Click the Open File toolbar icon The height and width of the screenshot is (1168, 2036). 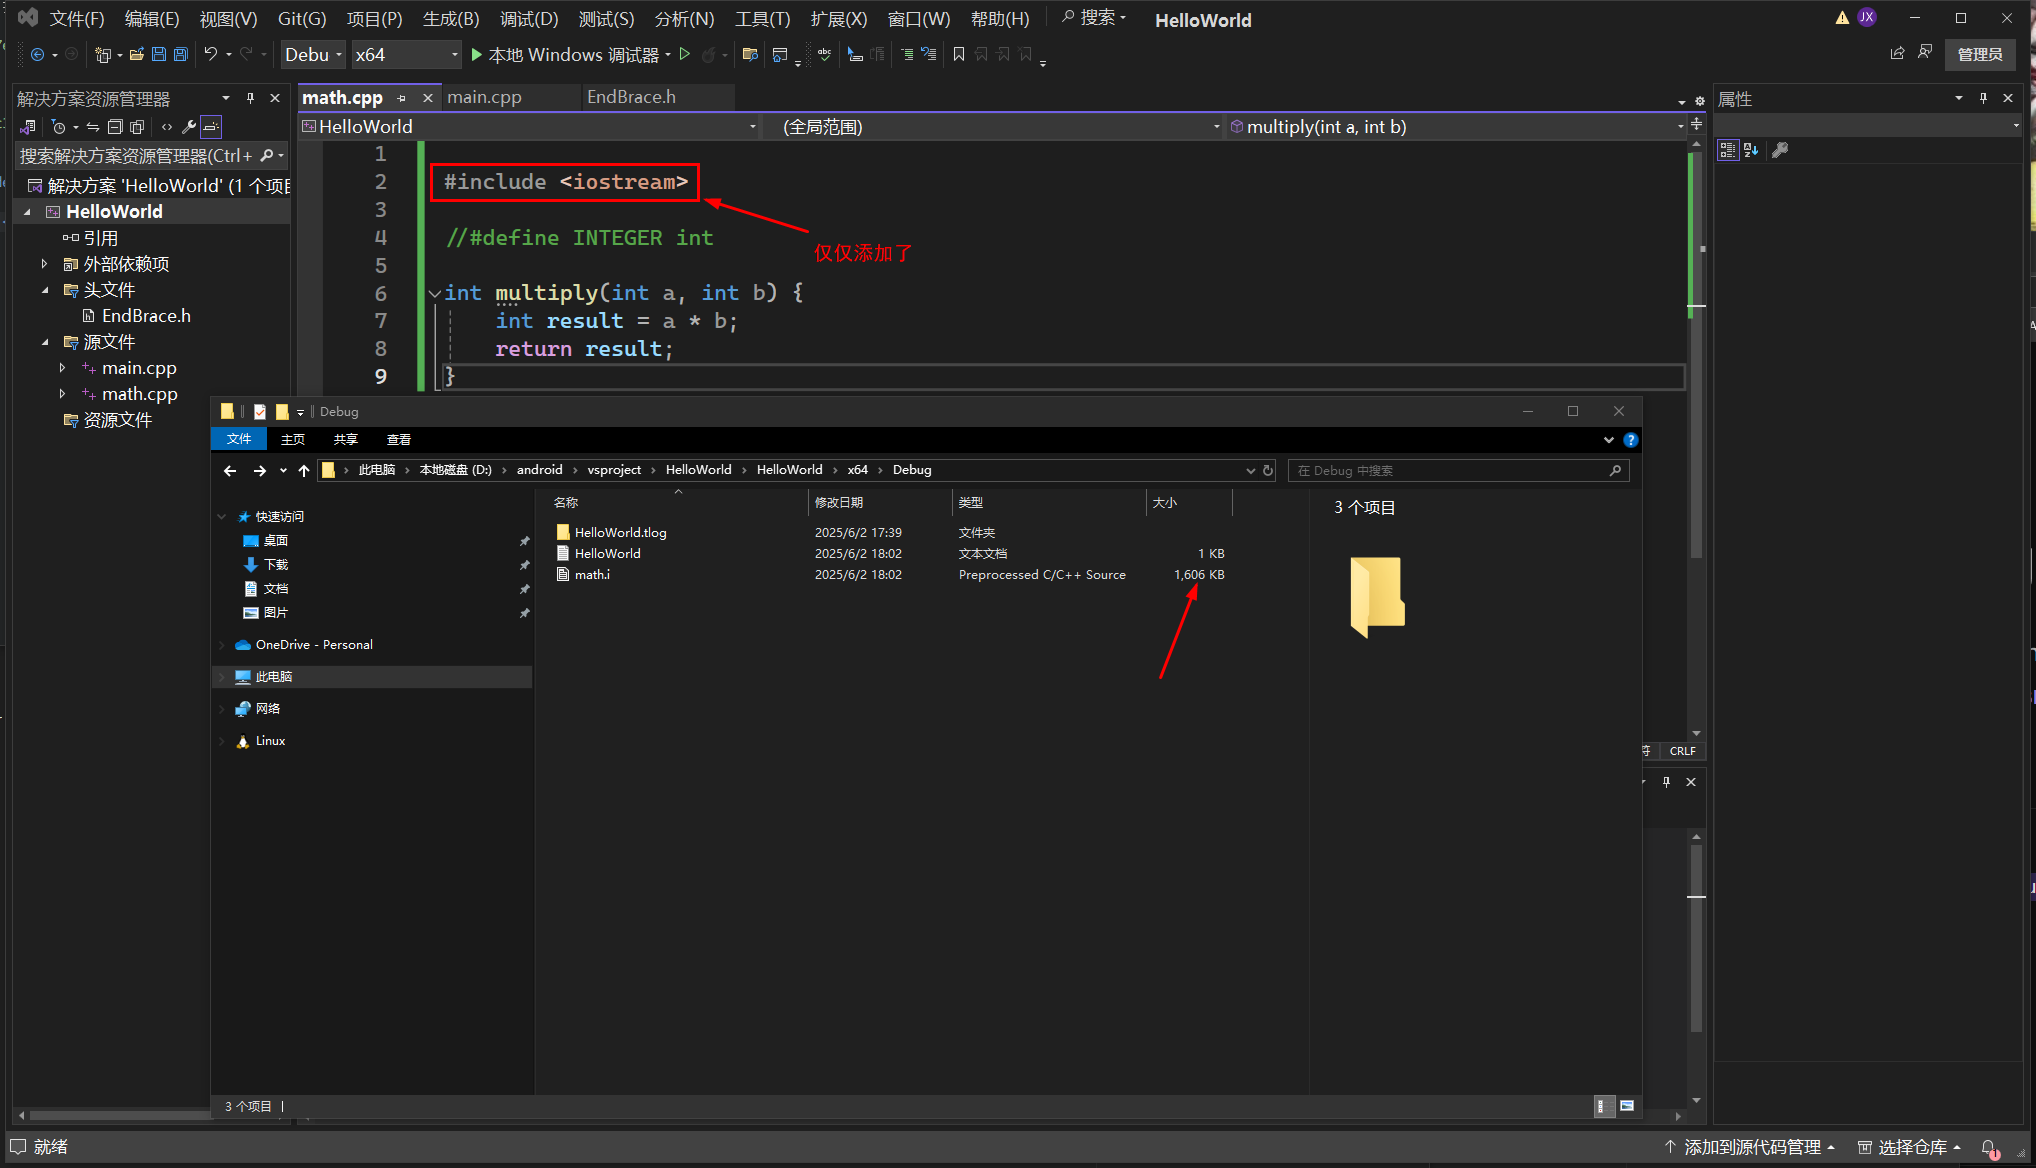[x=137, y=55]
